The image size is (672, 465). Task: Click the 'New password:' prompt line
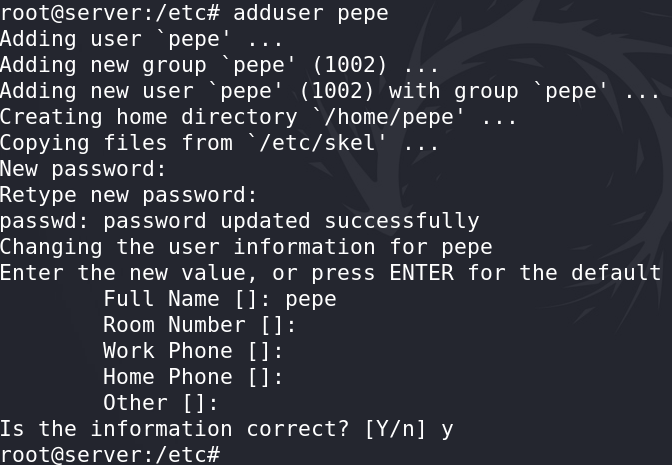83,169
